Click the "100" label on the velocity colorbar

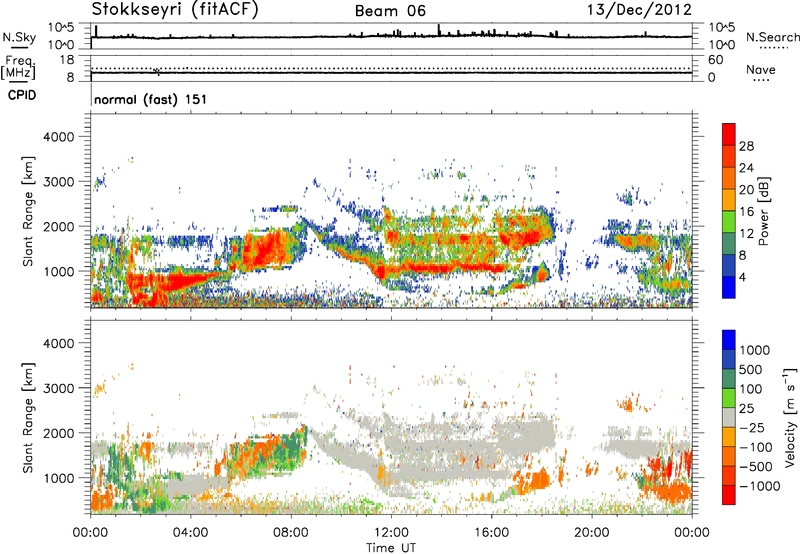(x=751, y=389)
